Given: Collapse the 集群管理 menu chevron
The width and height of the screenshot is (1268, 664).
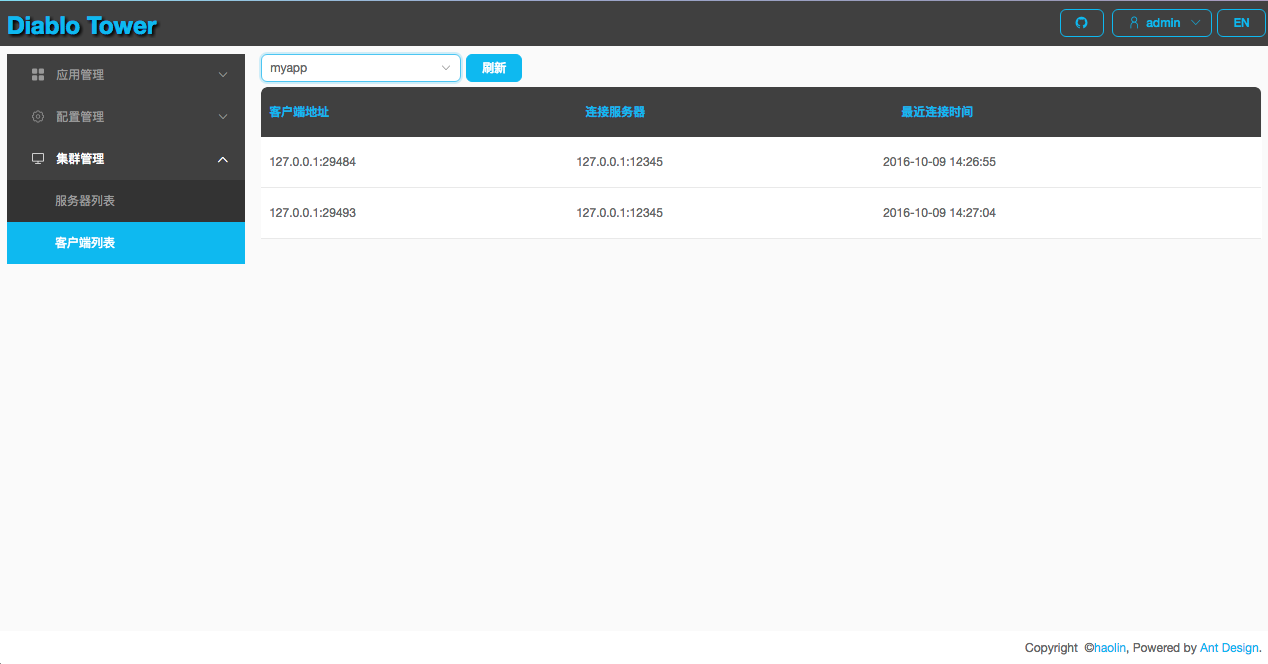Looking at the screenshot, I should tap(223, 159).
